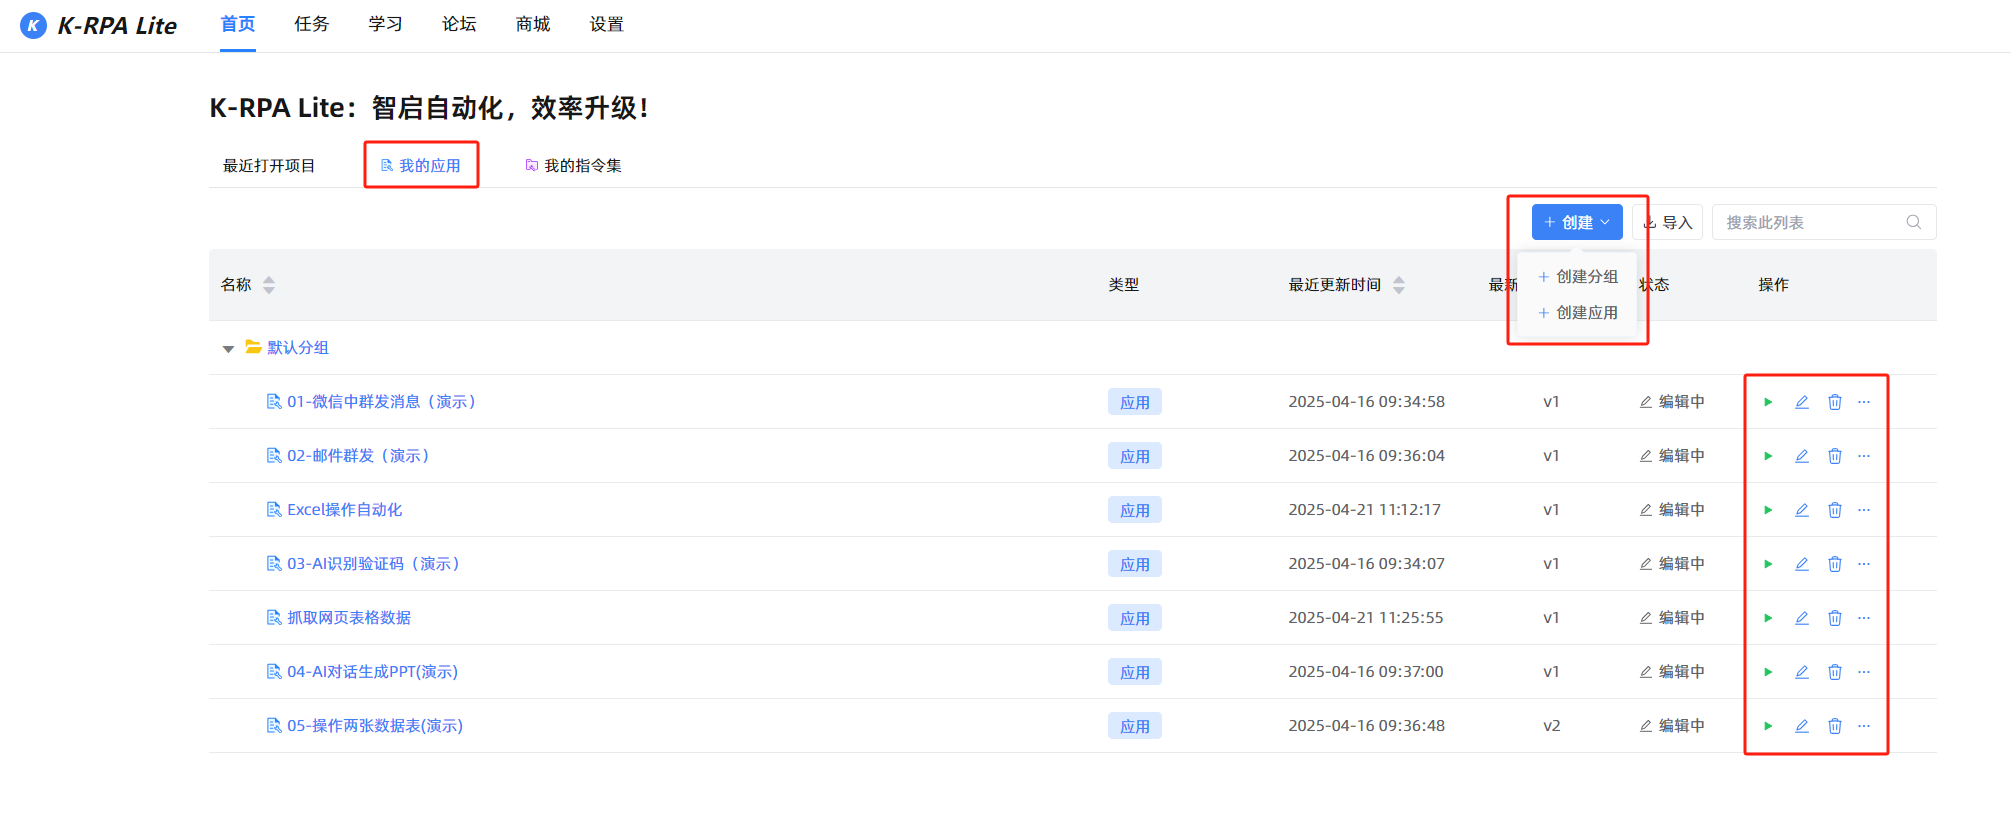
Task: Sort by 名称 column arrows
Action: point(269,285)
